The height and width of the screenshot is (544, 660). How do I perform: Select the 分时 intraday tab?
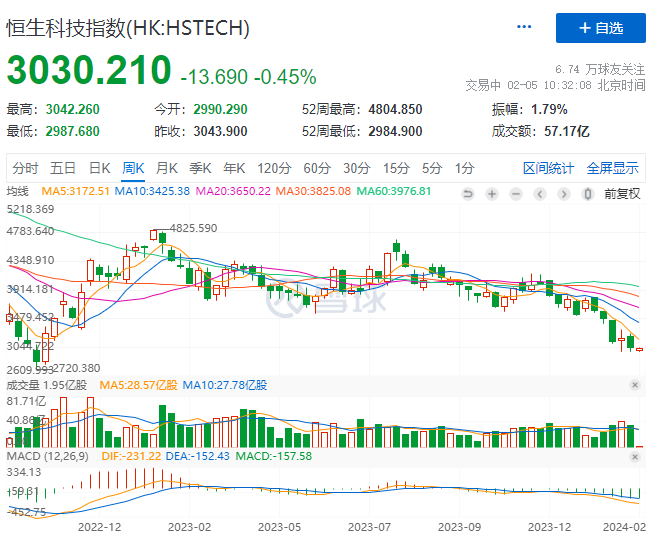26,167
